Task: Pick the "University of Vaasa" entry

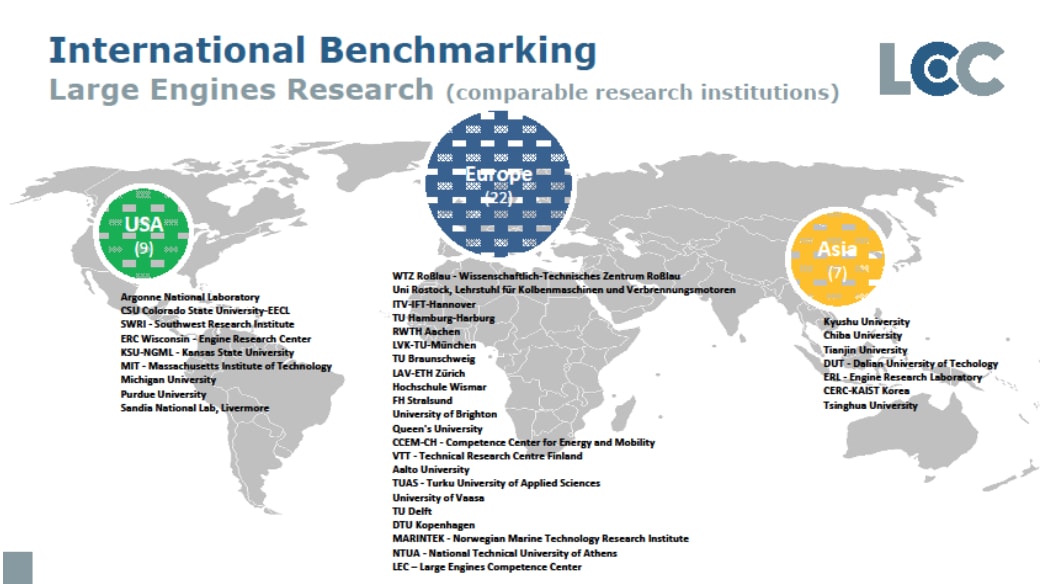Action: (438, 498)
